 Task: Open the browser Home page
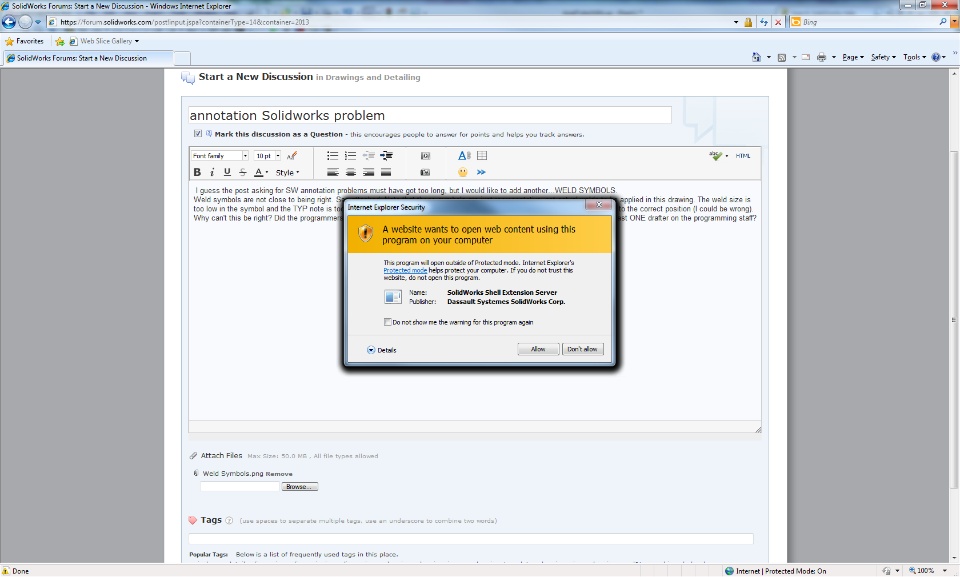pyautogui.click(x=756, y=57)
